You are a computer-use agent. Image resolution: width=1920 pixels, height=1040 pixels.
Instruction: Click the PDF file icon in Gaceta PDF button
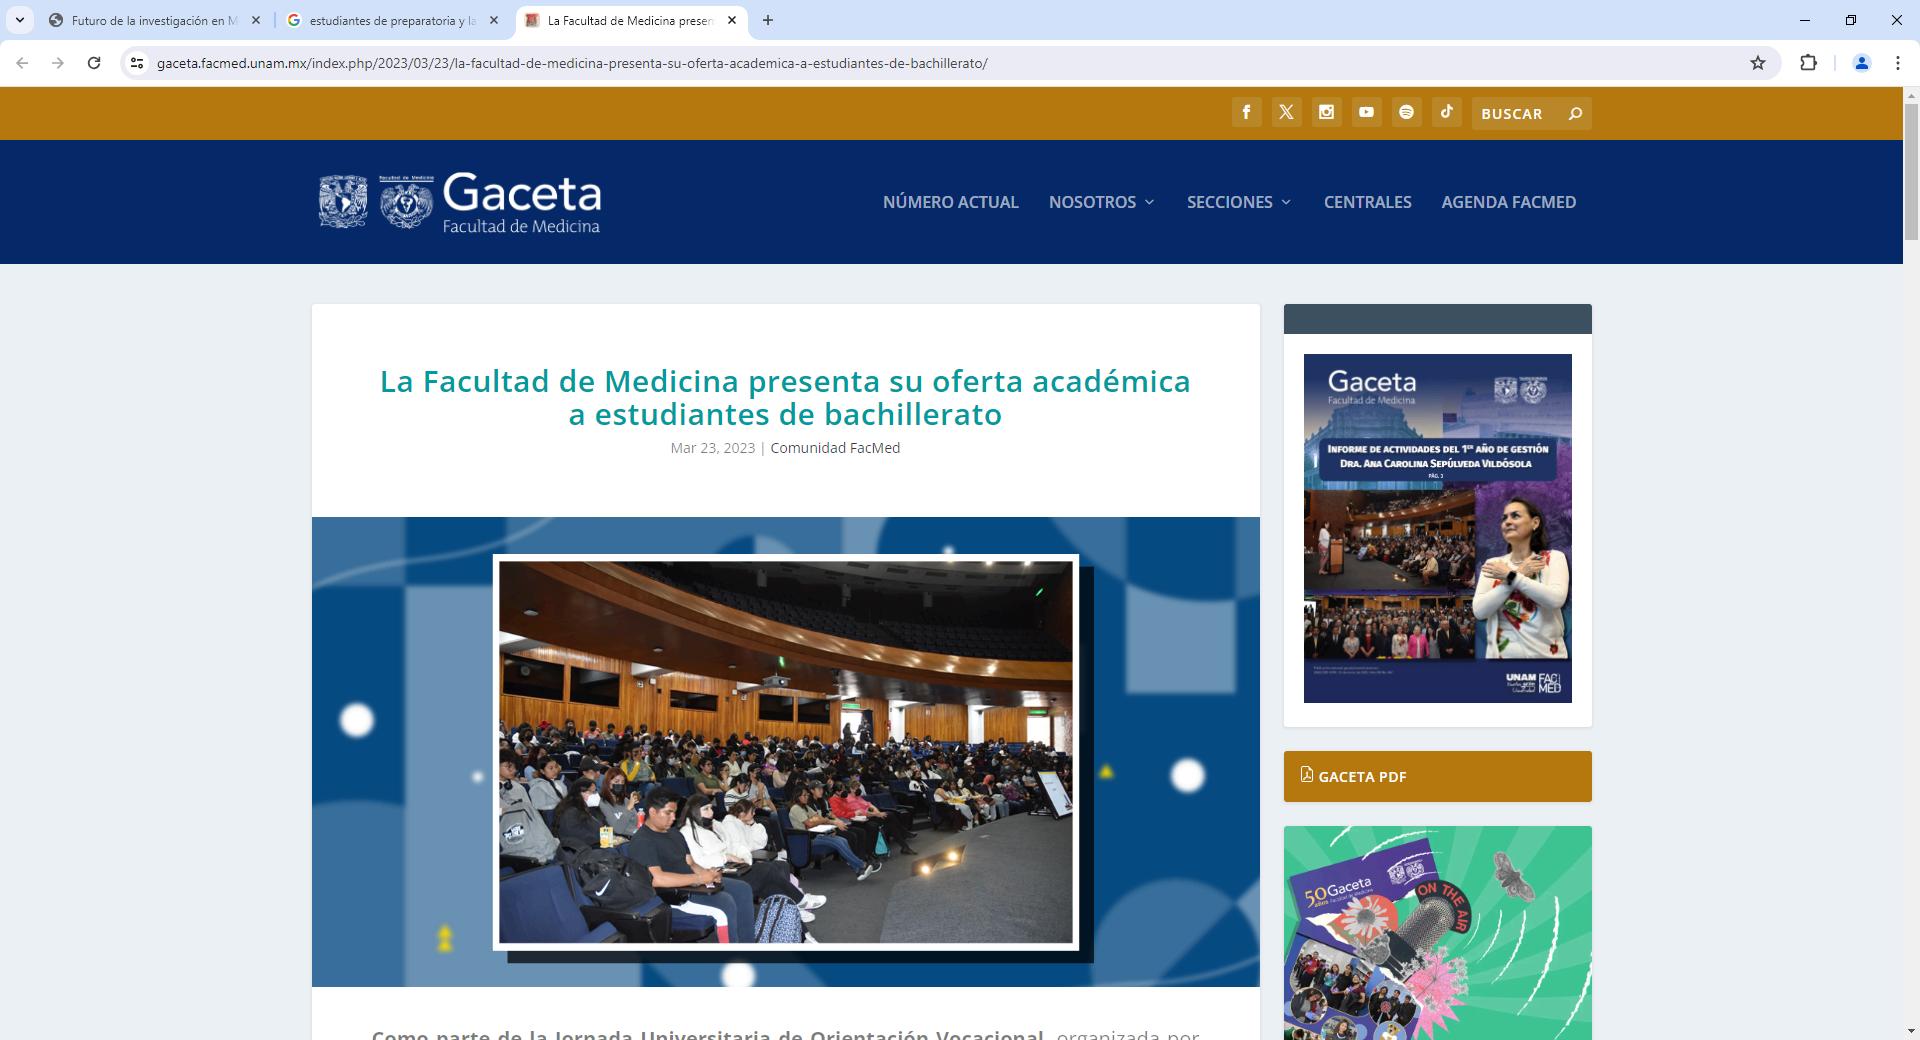[1306, 774]
